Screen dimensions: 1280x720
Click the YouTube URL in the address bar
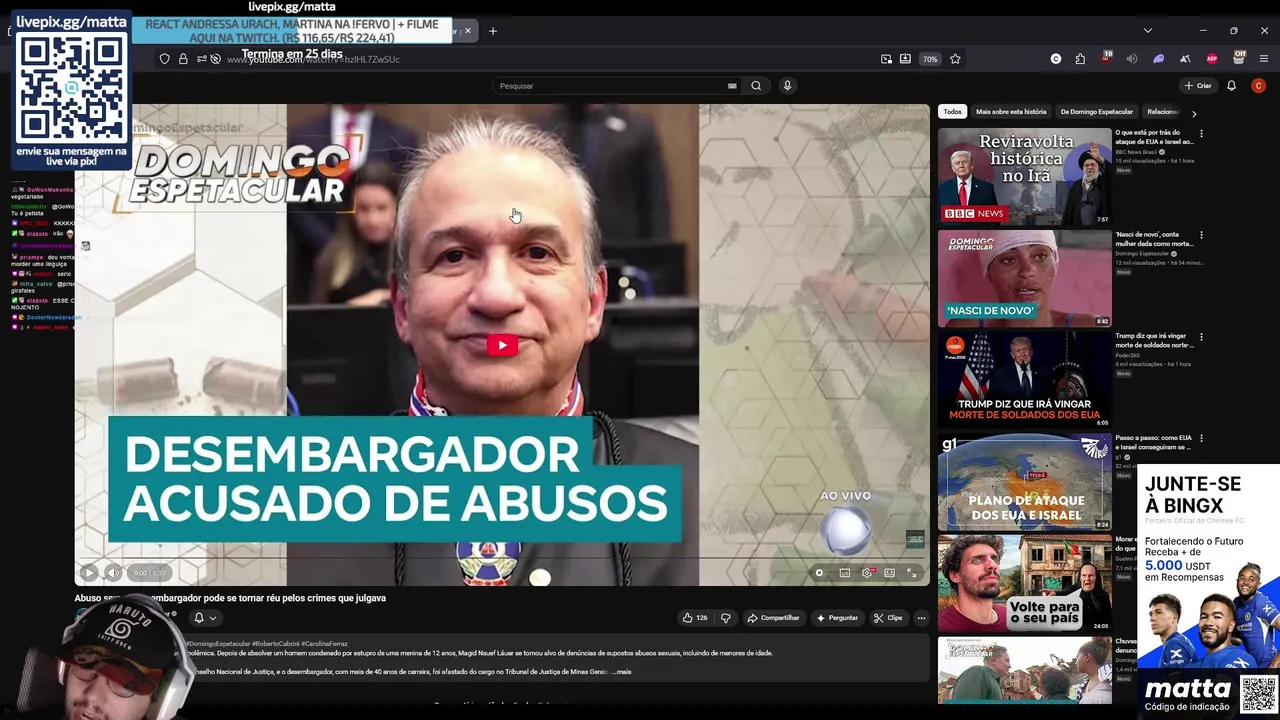coord(313,60)
